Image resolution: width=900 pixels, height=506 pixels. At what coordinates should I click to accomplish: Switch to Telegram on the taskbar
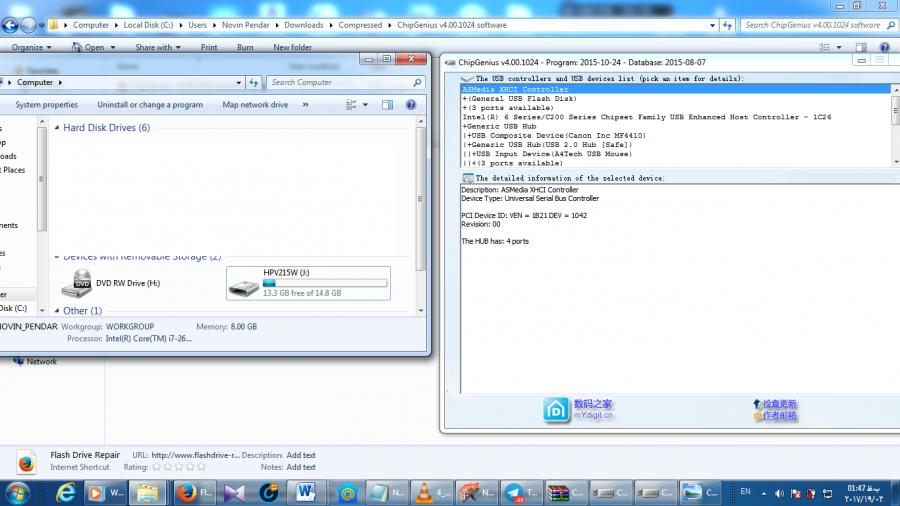click(521, 493)
